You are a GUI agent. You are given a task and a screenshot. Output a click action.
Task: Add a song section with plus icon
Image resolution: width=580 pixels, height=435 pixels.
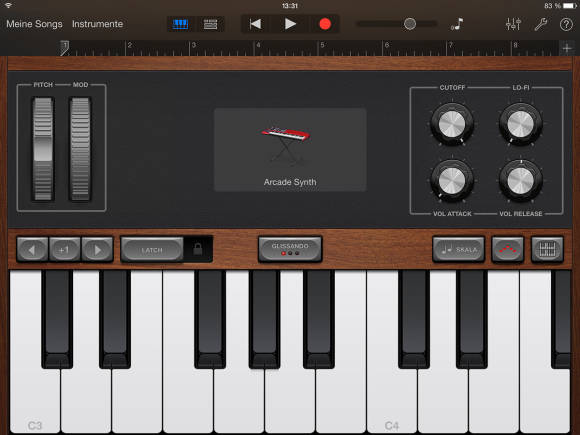567,48
